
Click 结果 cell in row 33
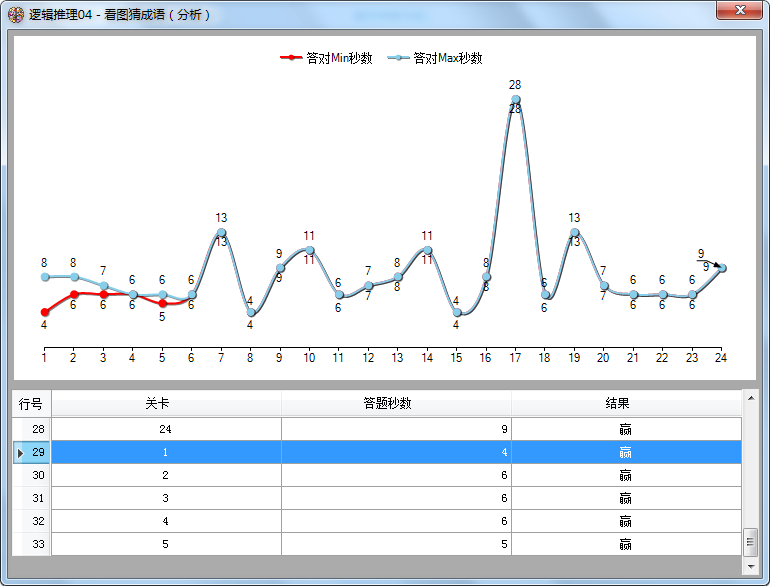pyautogui.click(x=626, y=544)
